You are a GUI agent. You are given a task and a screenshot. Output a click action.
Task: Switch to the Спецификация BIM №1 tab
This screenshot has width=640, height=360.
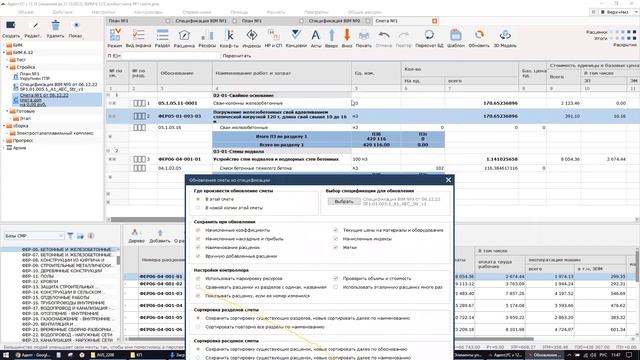[201, 20]
